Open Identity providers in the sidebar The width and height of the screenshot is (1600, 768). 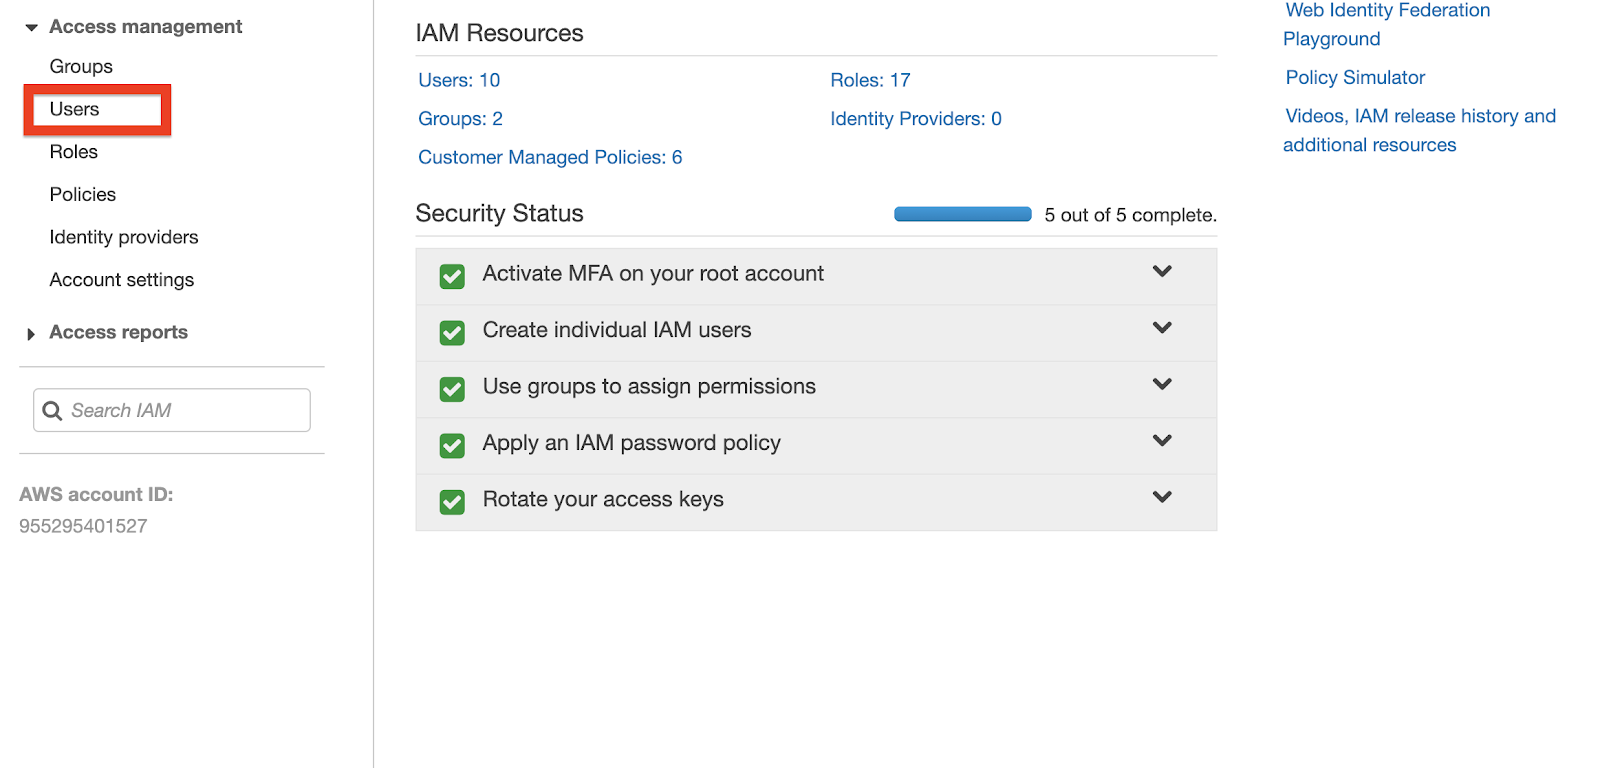coord(124,237)
